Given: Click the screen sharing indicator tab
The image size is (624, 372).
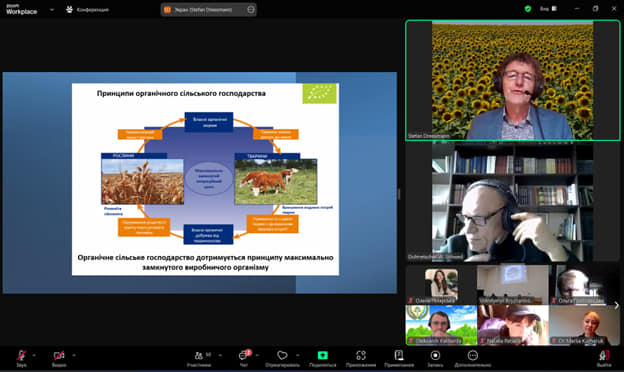Looking at the screenshot, I should click(209, 10).
